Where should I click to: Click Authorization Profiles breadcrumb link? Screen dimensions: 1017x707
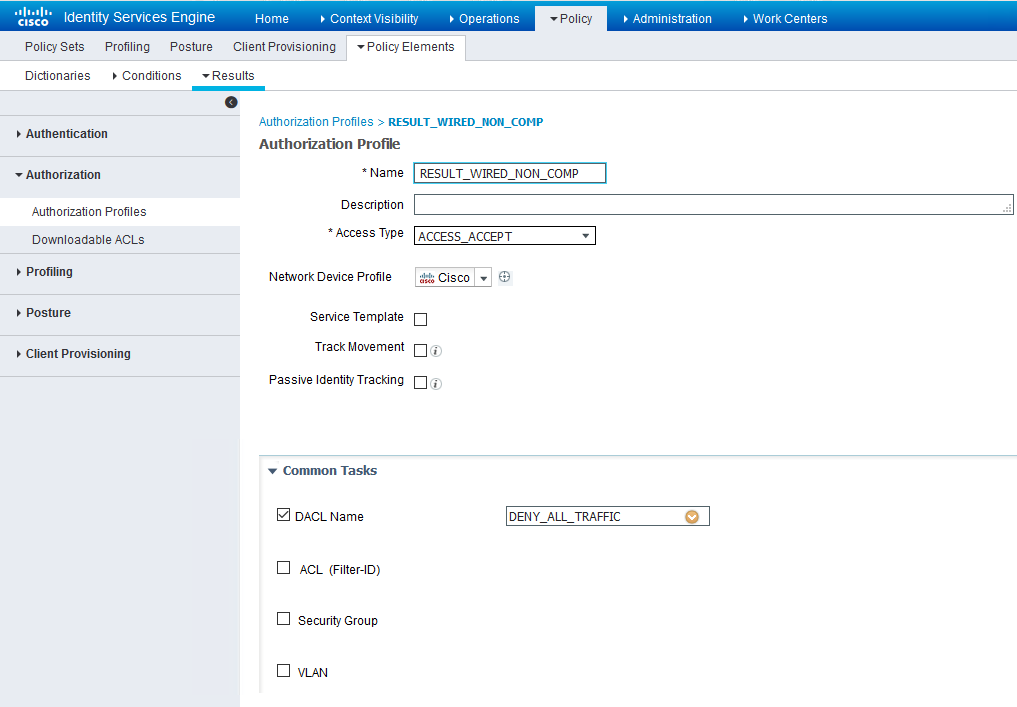click(316, 122)
